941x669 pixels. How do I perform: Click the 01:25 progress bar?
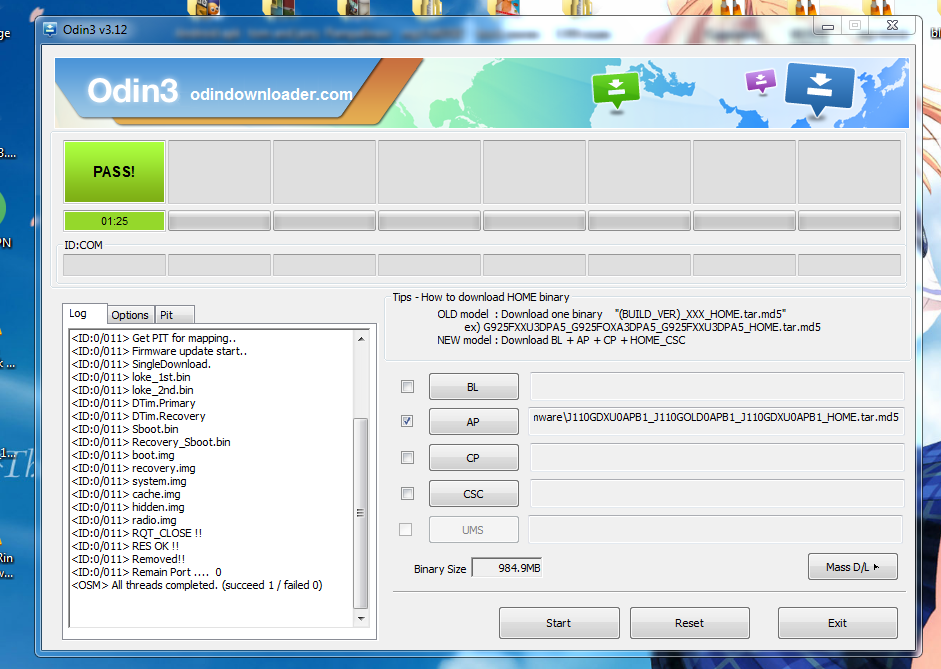(114, 221)
